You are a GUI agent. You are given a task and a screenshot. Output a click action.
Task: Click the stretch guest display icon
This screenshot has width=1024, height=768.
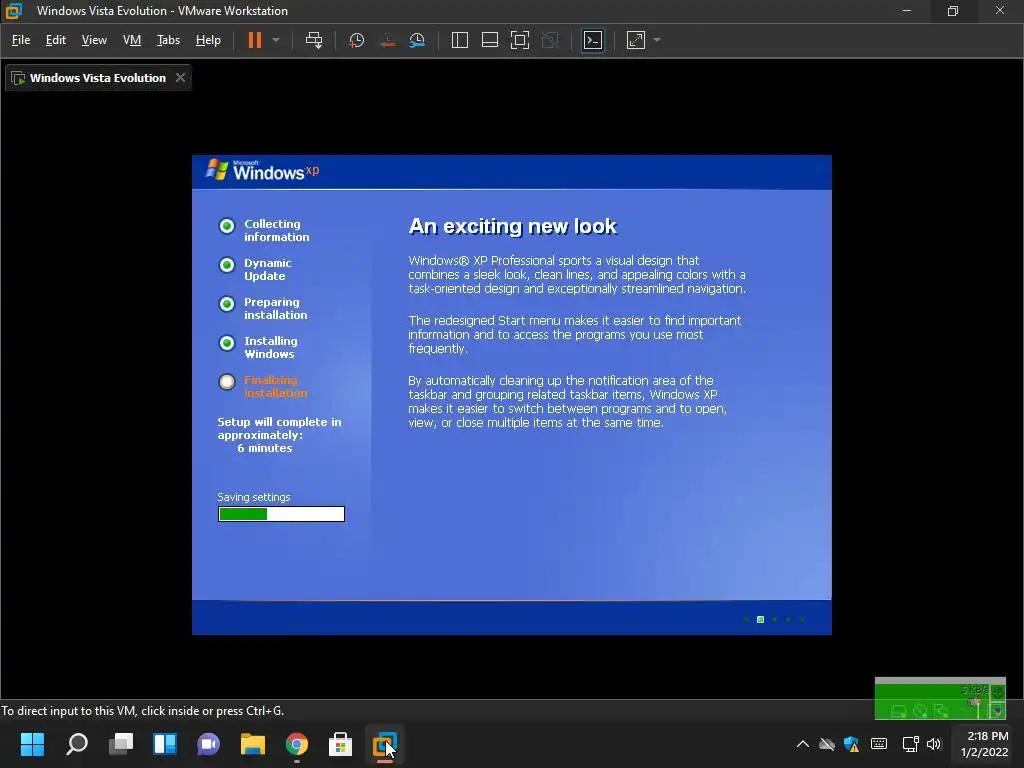coord(635,40)
